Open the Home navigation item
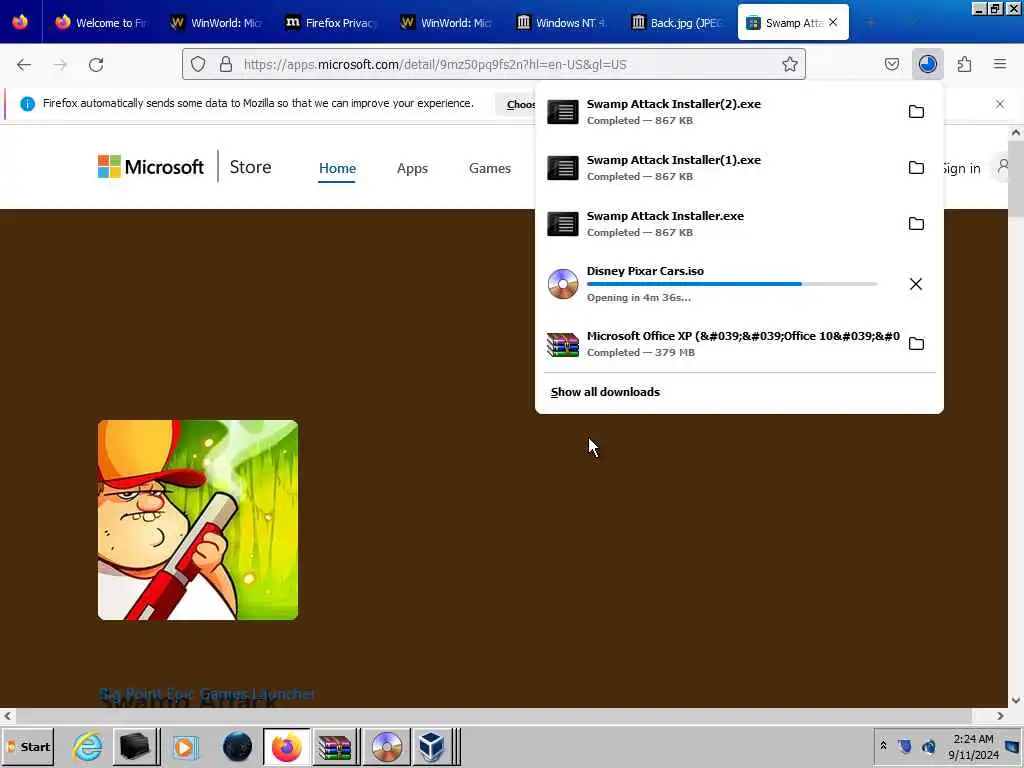 point(337,168)
